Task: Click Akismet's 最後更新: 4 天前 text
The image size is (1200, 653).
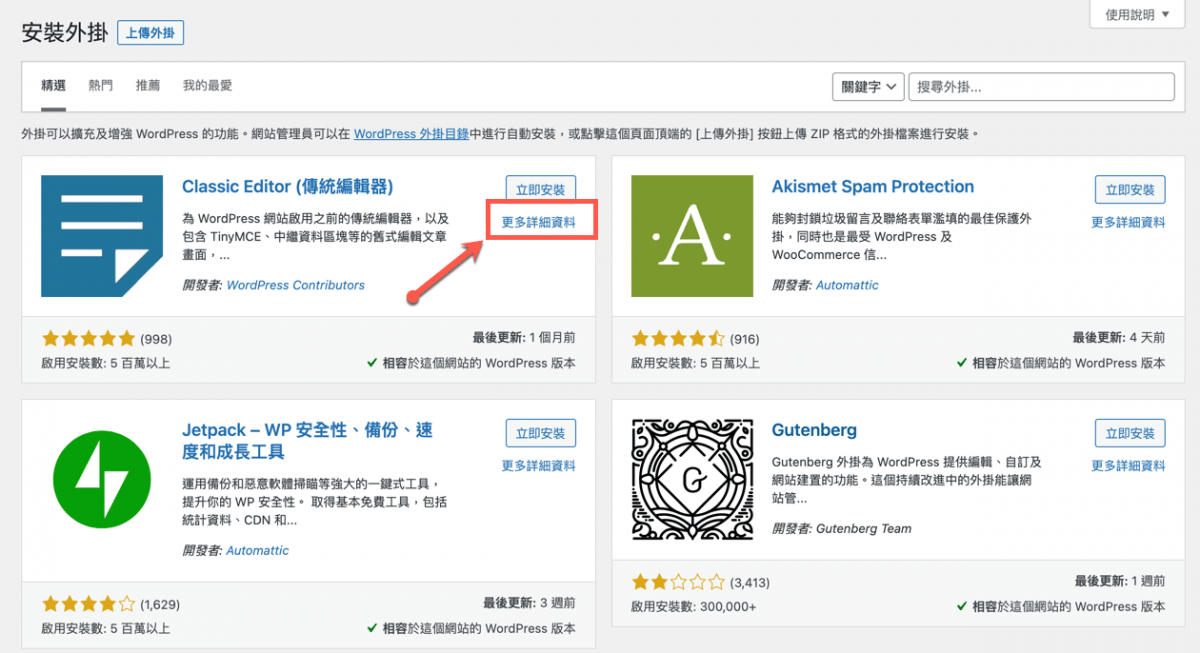Action: coord(1119,339)
